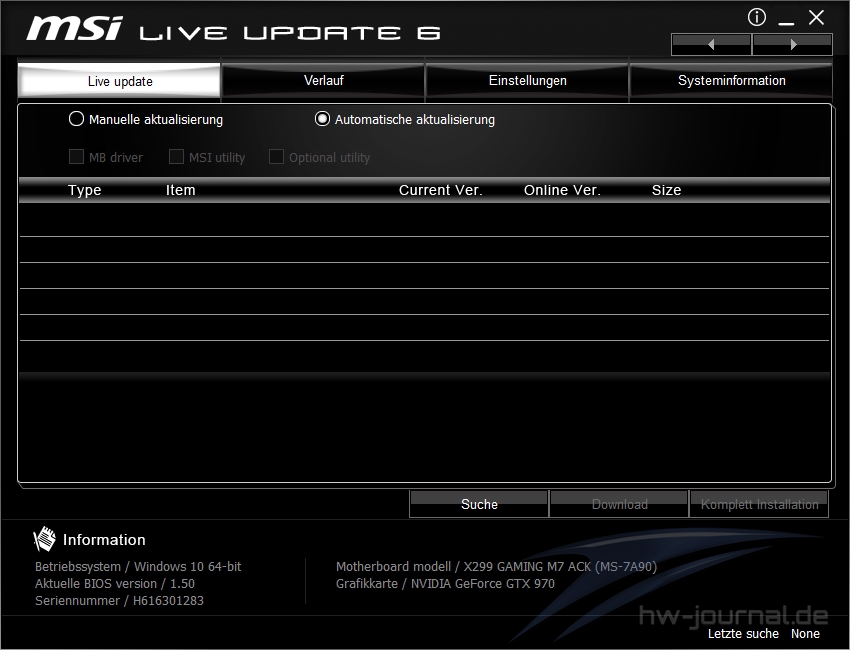Select Manuelle aktualisierung radio button

pyautogui.click(x=76, y=119)
